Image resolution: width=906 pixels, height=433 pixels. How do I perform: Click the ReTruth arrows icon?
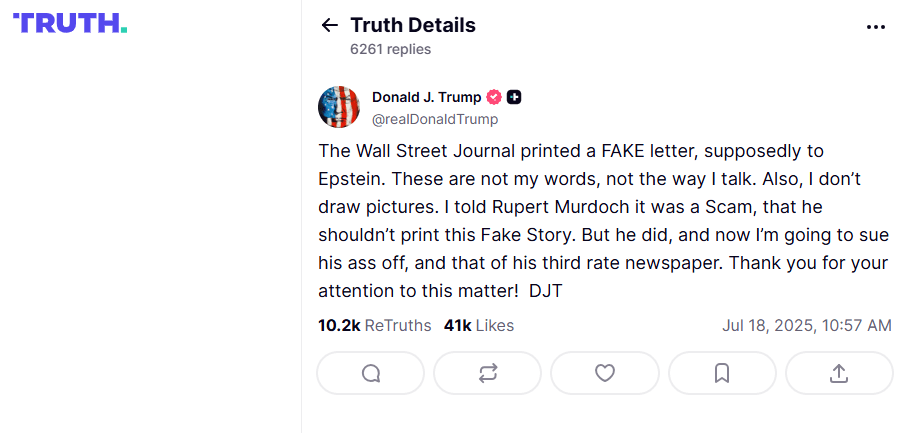488,373
